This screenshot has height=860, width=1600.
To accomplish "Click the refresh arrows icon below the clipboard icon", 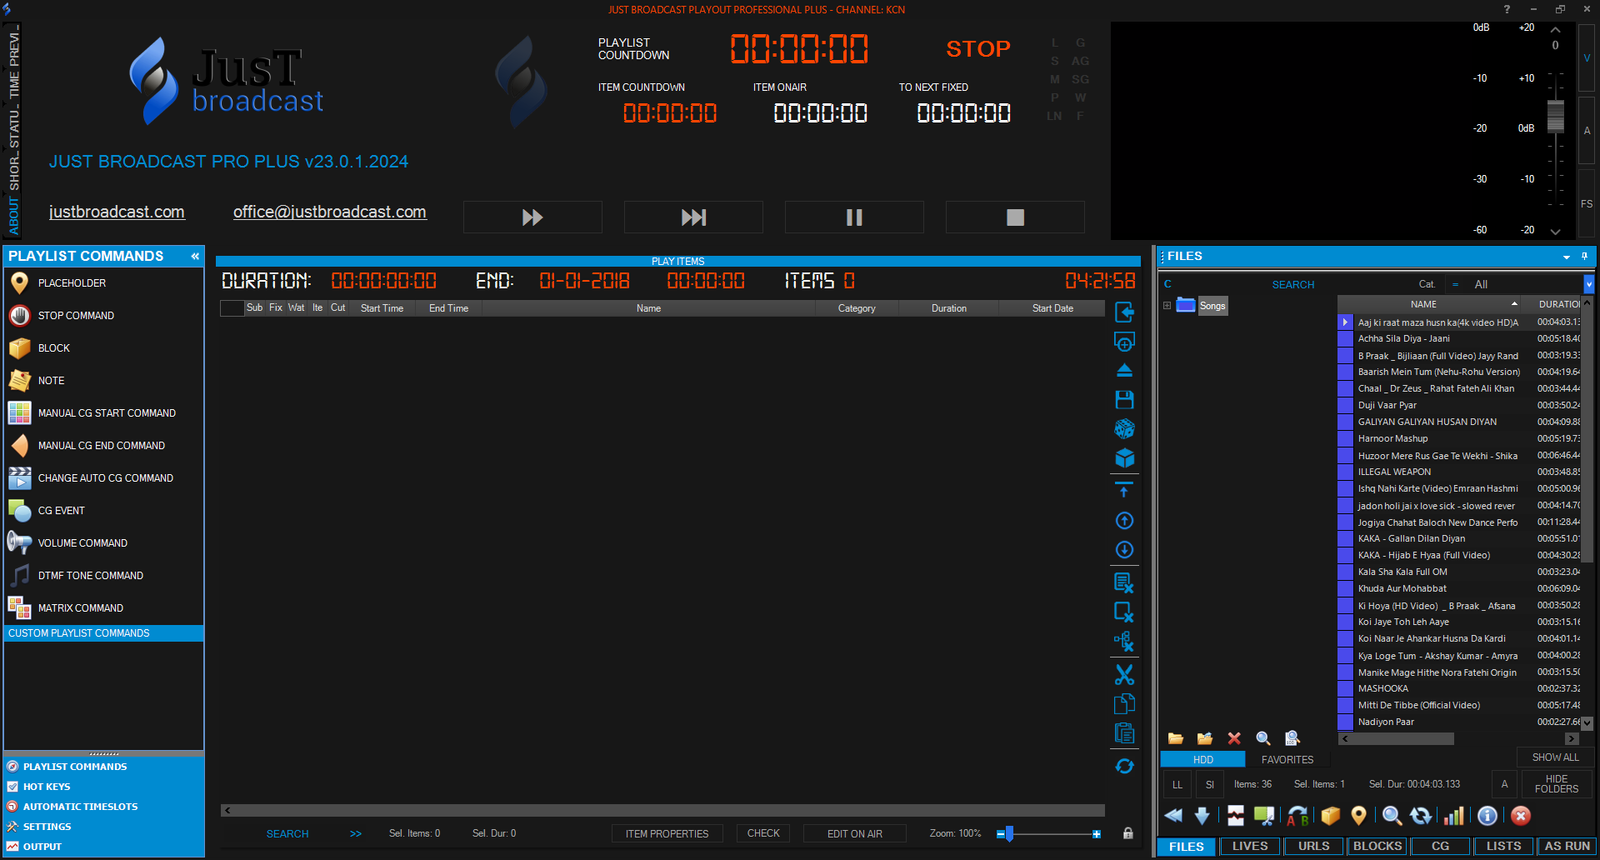I will (1124, 766).
